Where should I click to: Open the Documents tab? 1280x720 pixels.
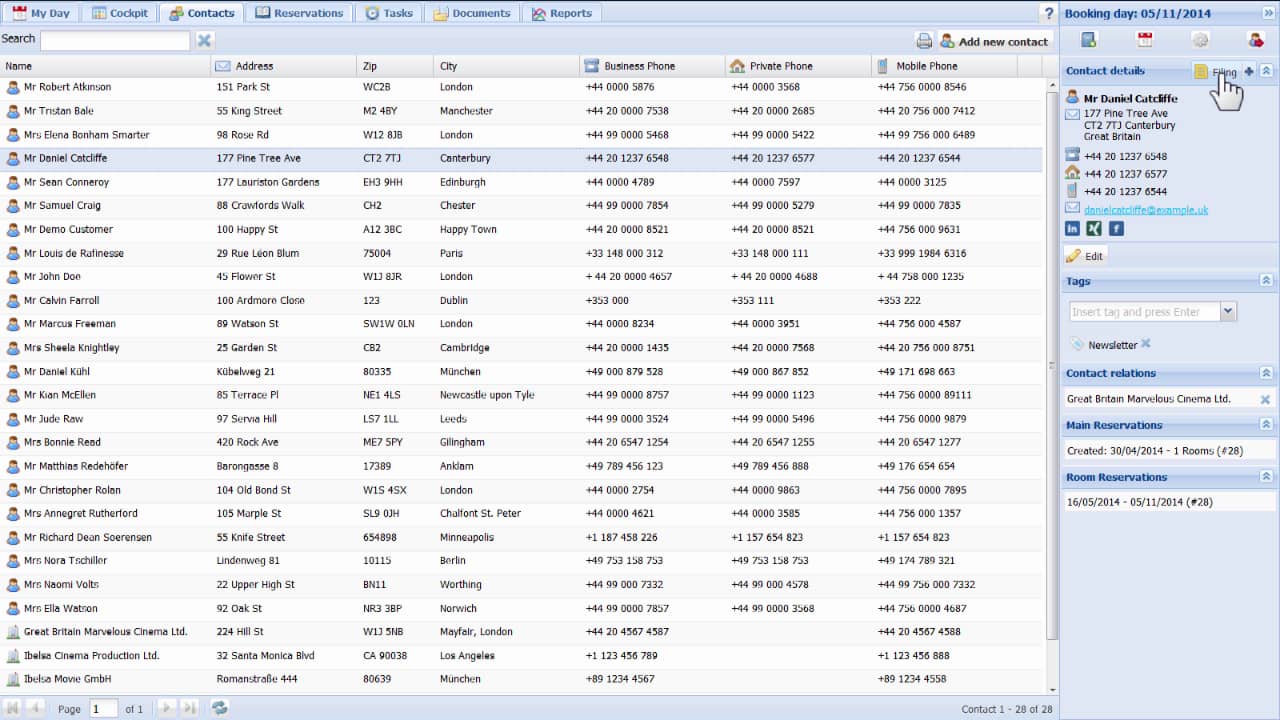(x=471, y=13)
